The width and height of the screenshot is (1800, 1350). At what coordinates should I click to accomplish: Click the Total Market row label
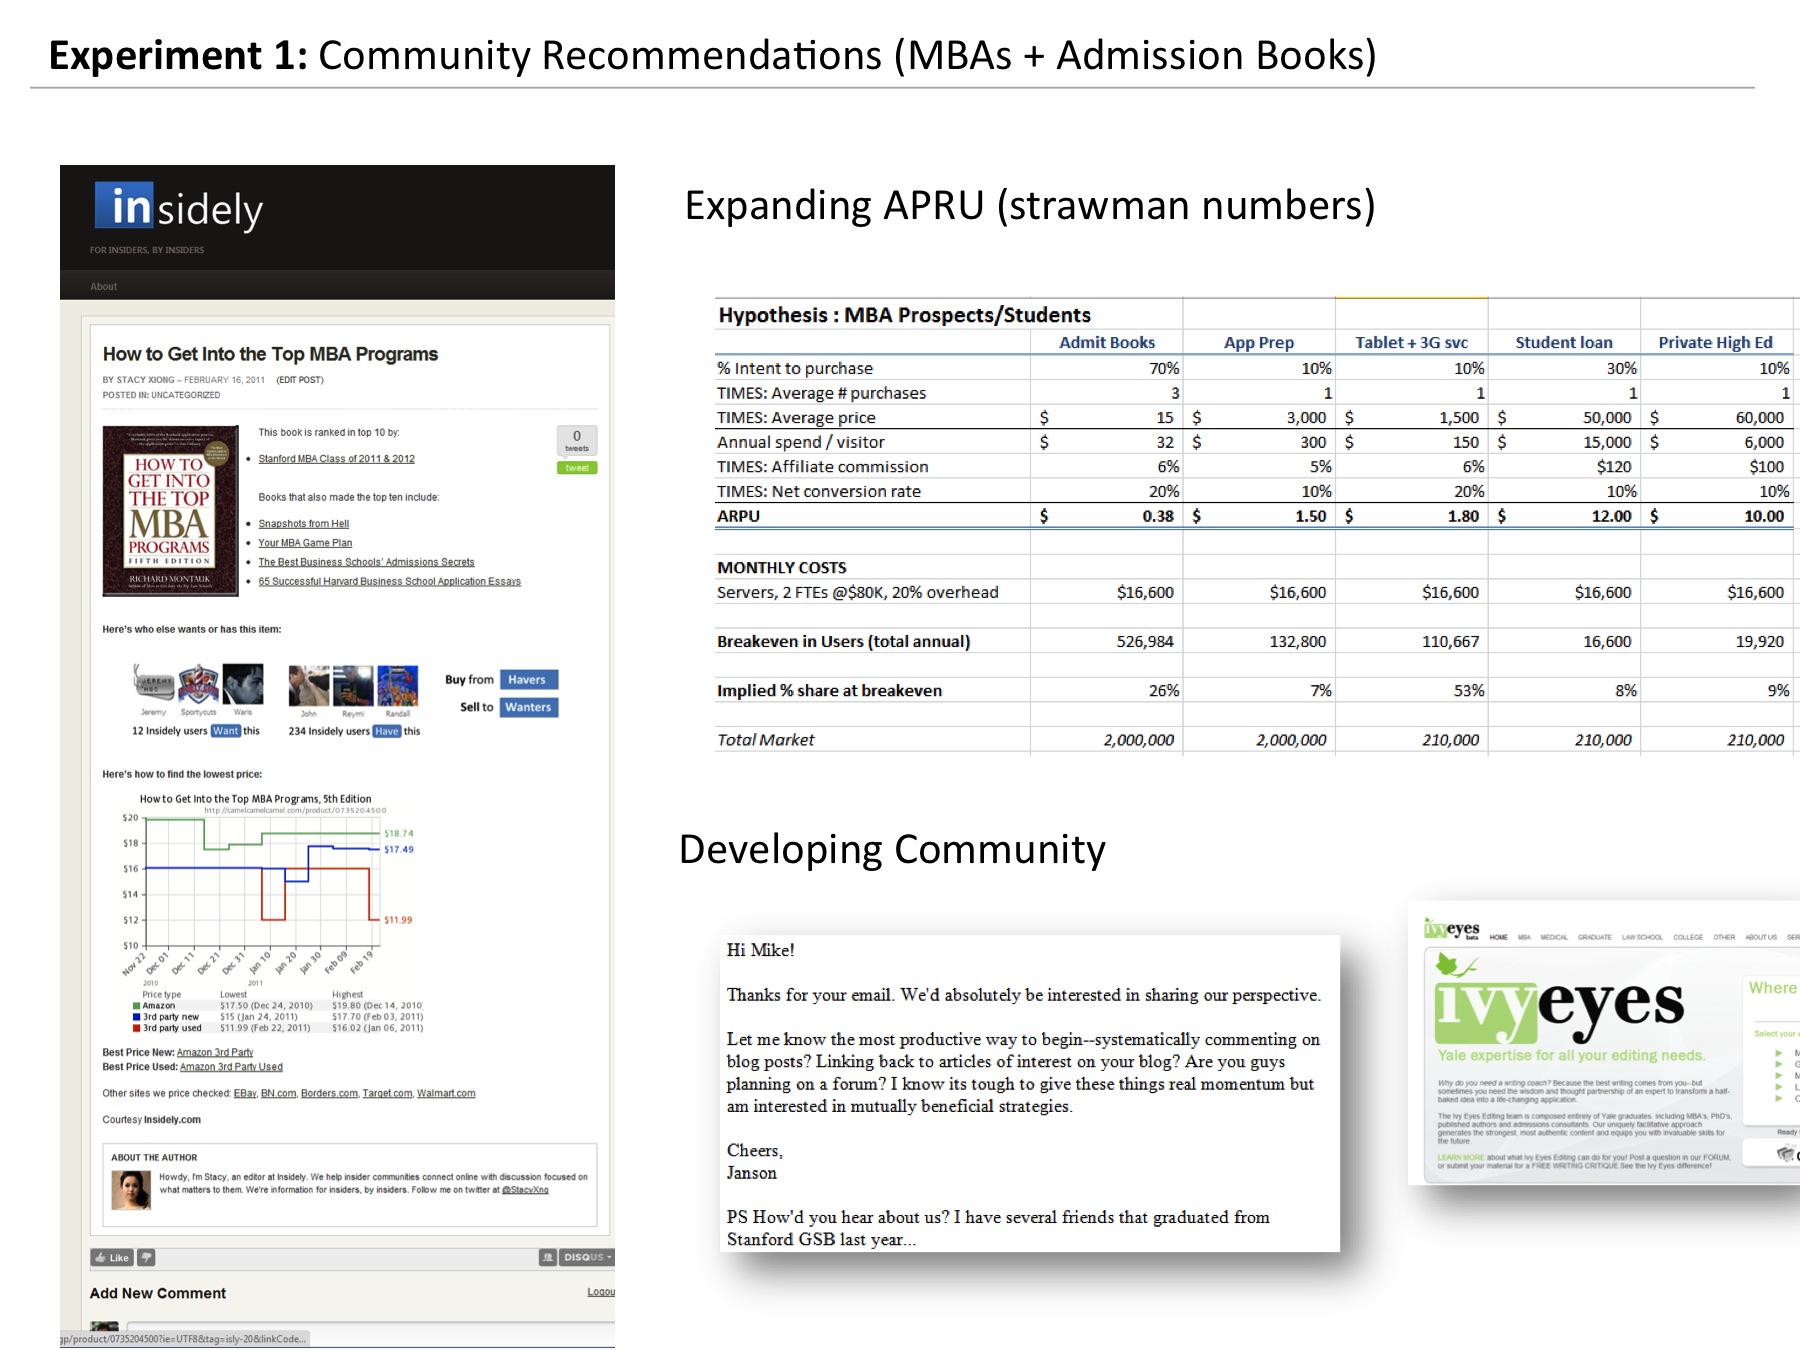coord(766,740)
